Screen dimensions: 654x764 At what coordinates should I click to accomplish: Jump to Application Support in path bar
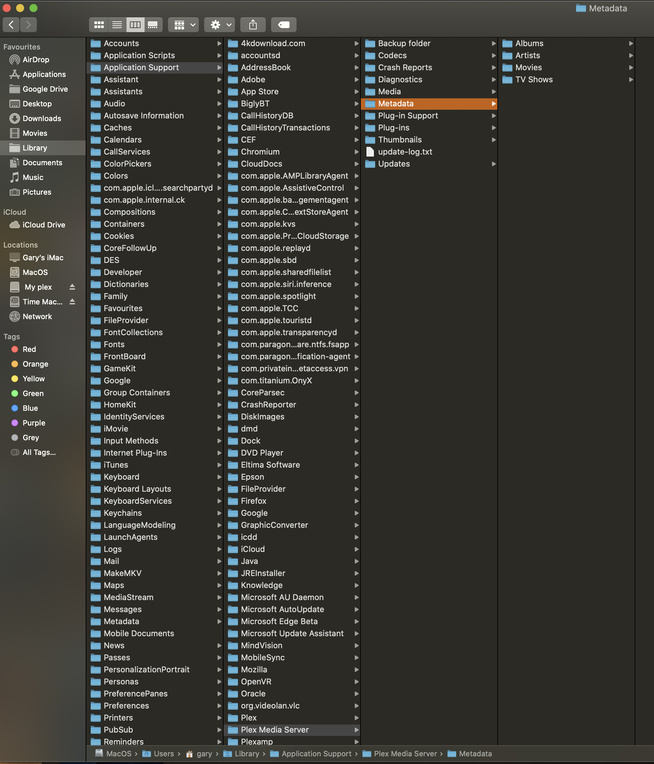[x=311, y=754]
